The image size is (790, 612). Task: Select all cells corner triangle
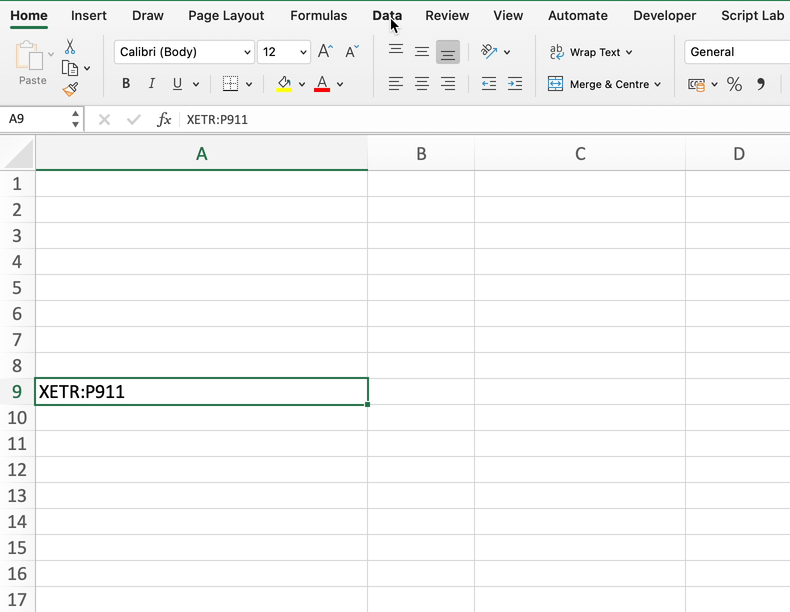(x=18, y=153)
